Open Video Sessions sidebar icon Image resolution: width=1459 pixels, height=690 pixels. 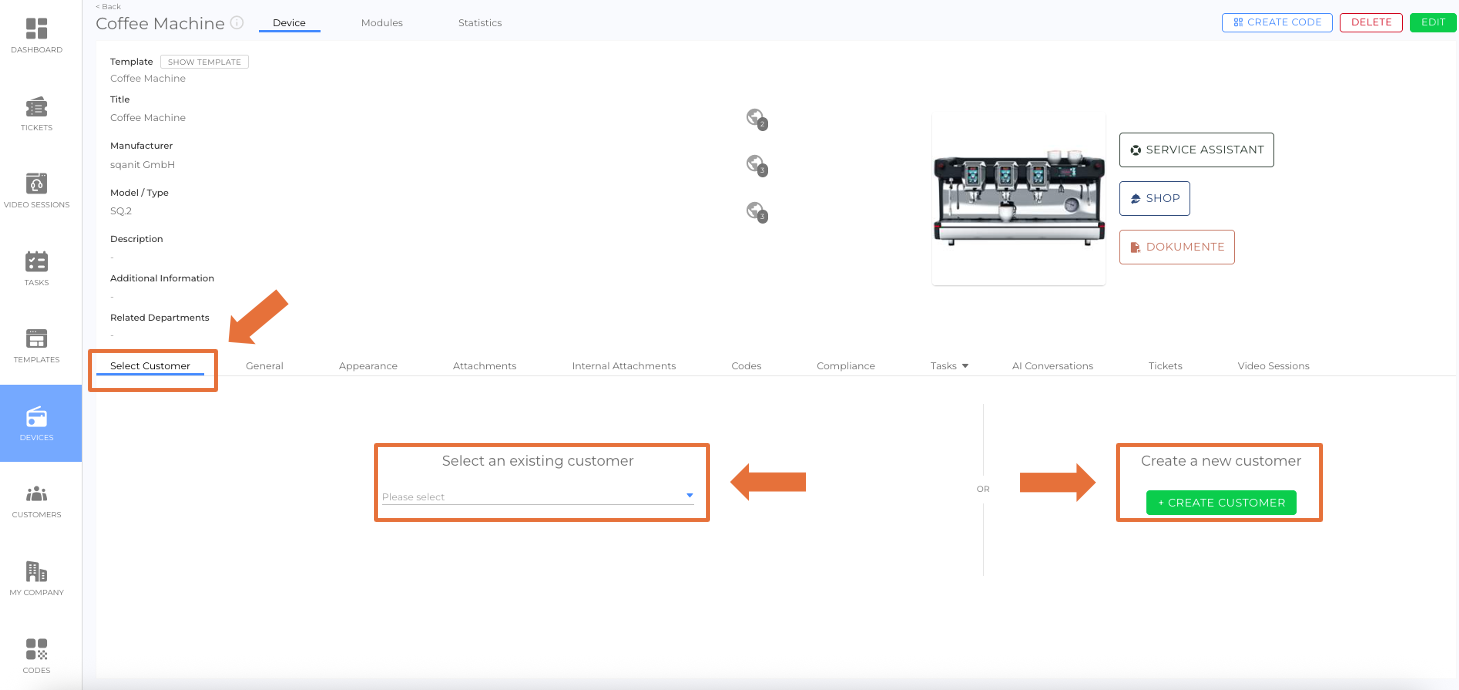pyautogui.click(x=36, y=185)
